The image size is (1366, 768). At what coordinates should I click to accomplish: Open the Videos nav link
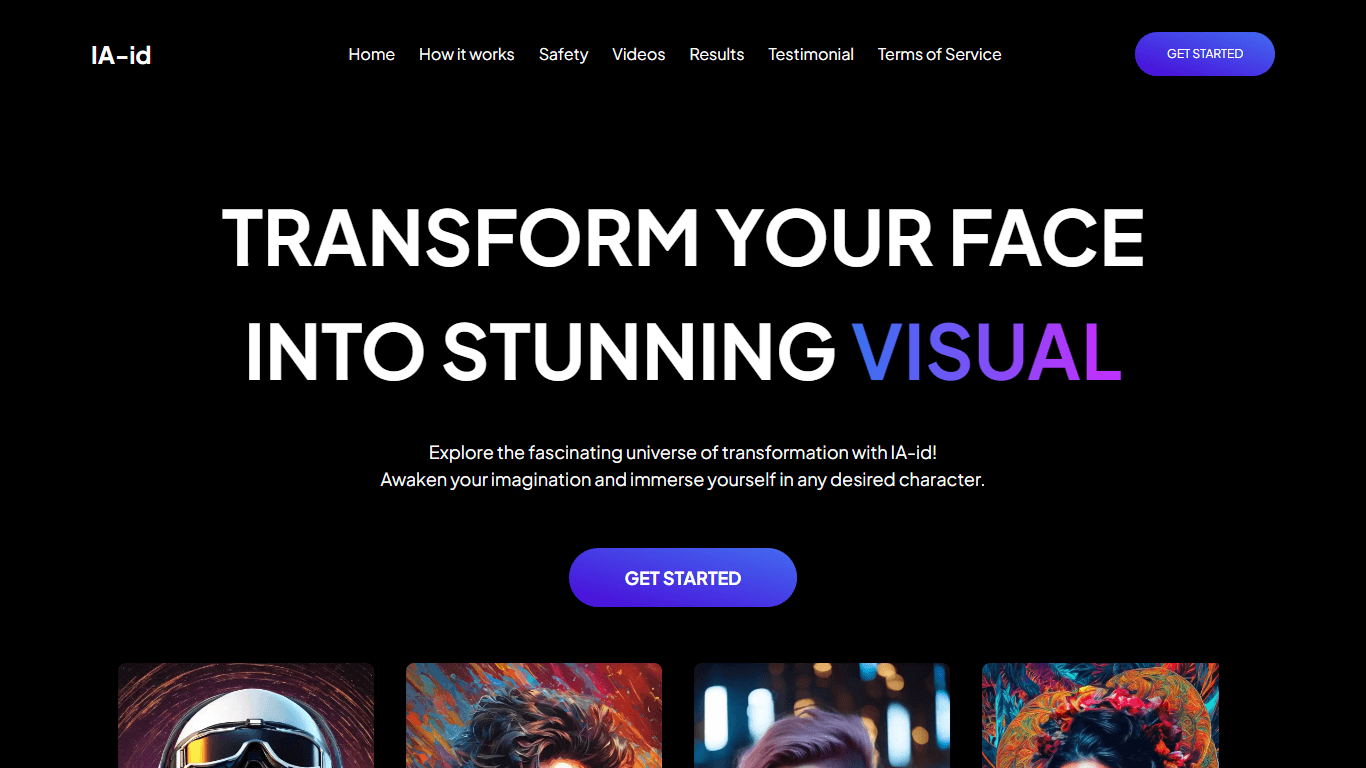point(638,54)
